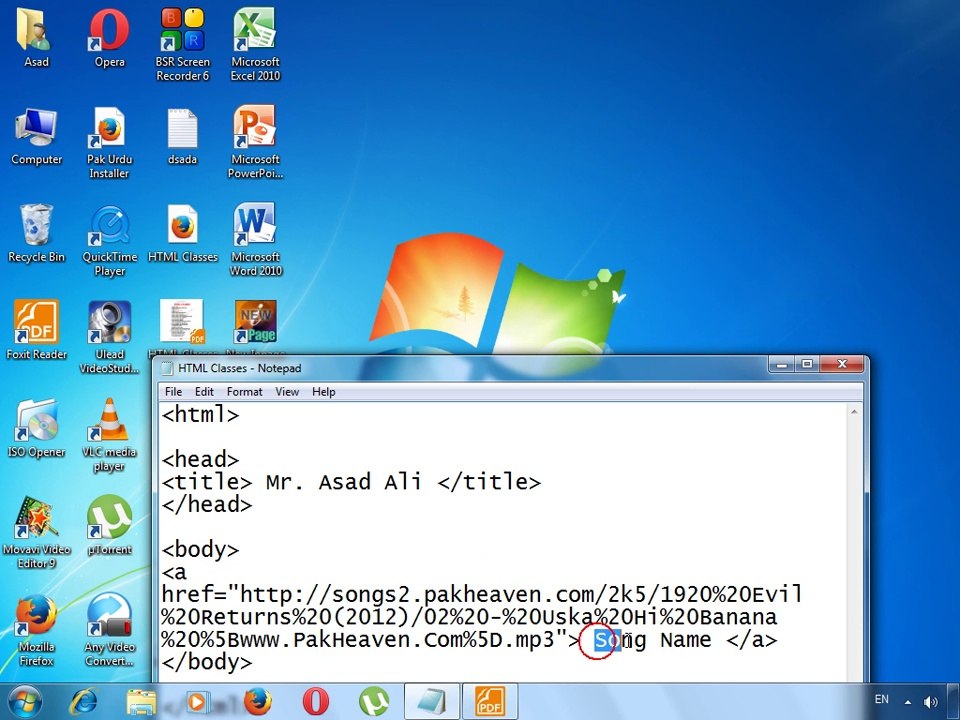This screenshot has width=960, height=720.
Task: Switch to Notepad taskbar button
Action: 432,702
